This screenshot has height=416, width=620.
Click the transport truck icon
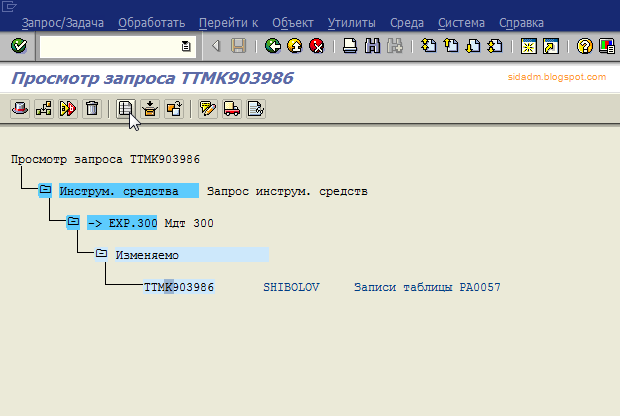232,108
